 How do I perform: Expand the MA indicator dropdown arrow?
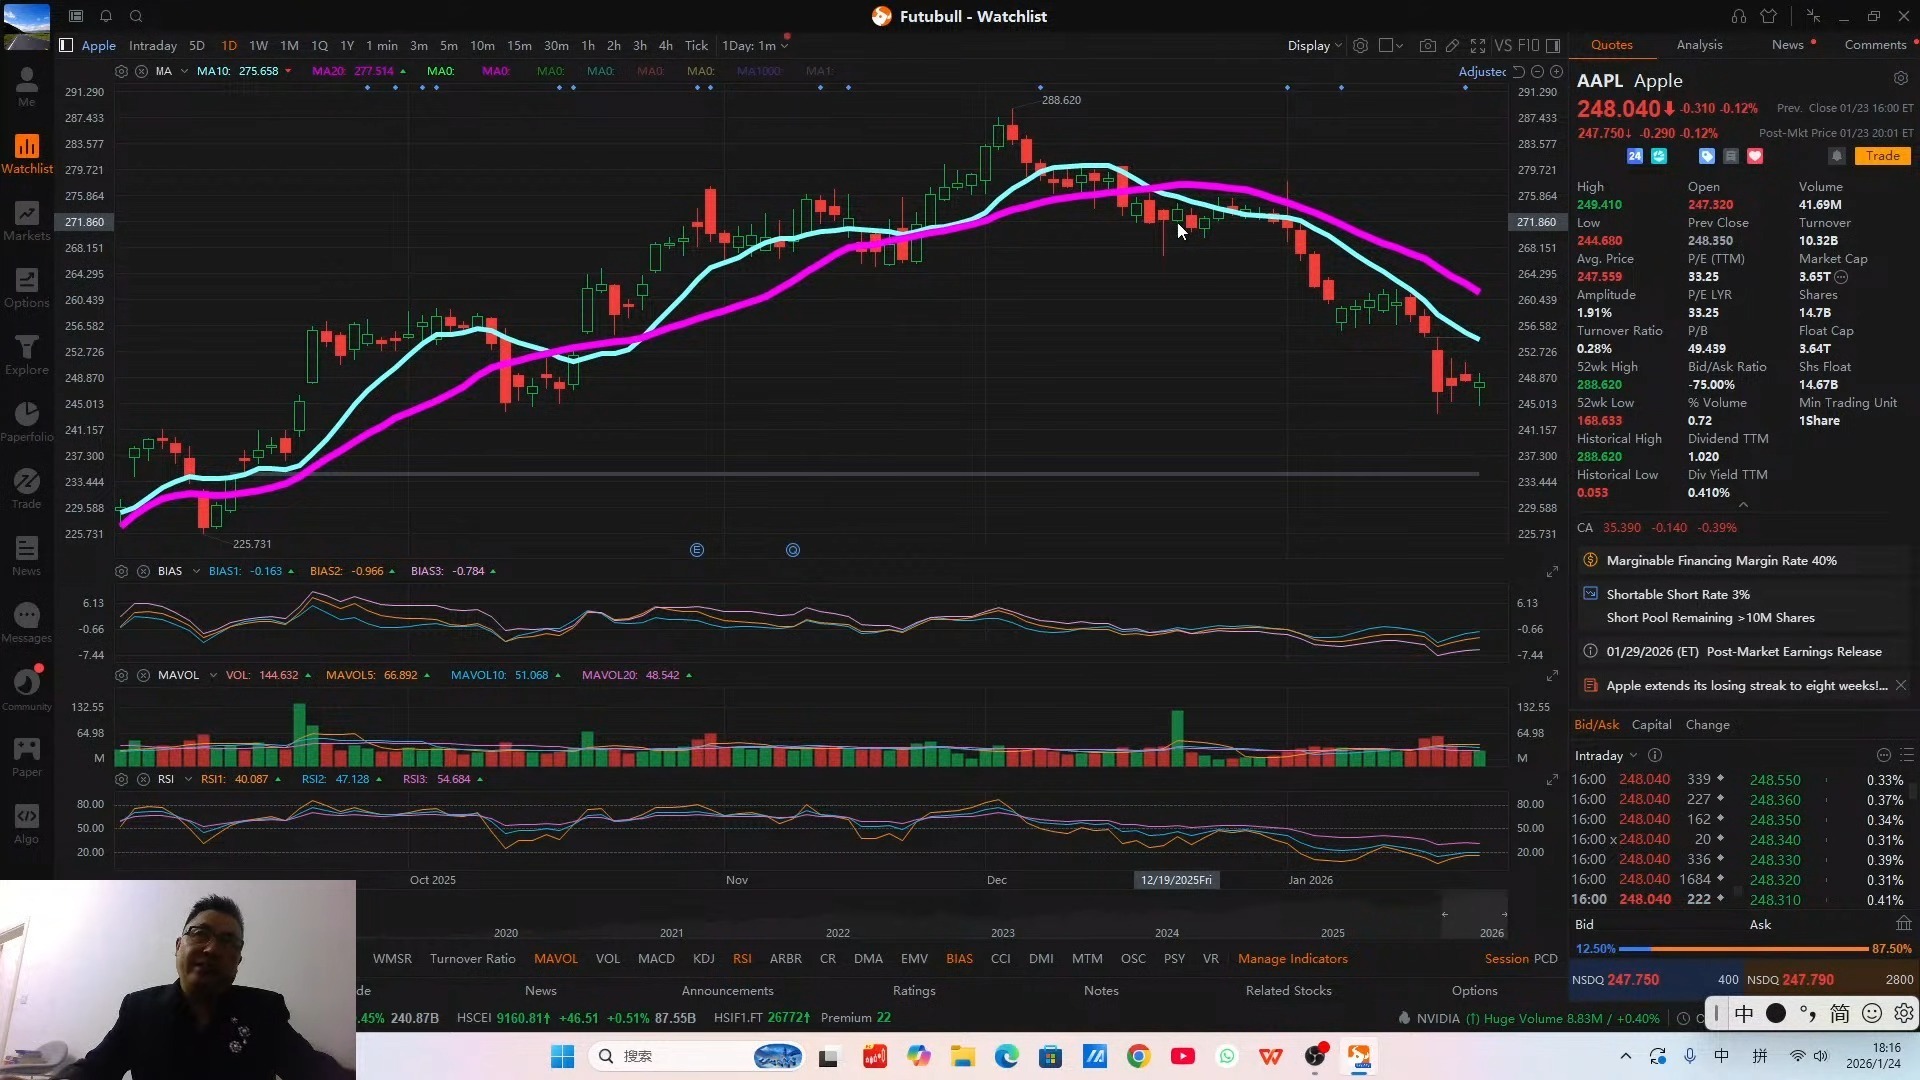184,71
